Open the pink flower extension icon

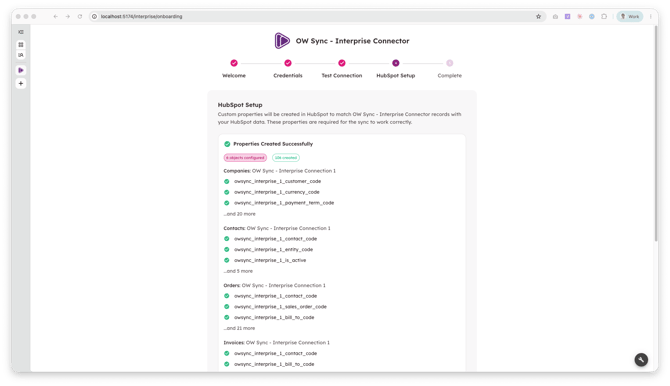tap(579, 16)
